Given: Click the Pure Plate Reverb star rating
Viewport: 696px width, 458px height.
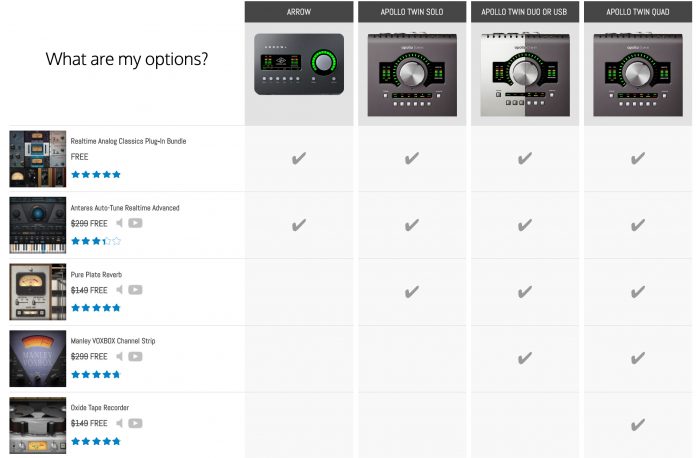Looking at the screenshot, I should [96, 307].
